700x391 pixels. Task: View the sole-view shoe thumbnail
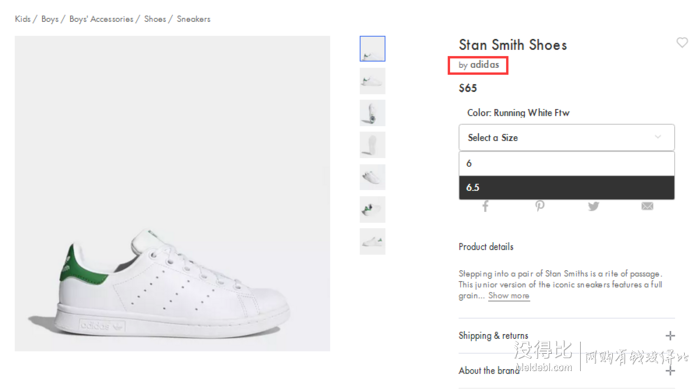coord(372,145)
